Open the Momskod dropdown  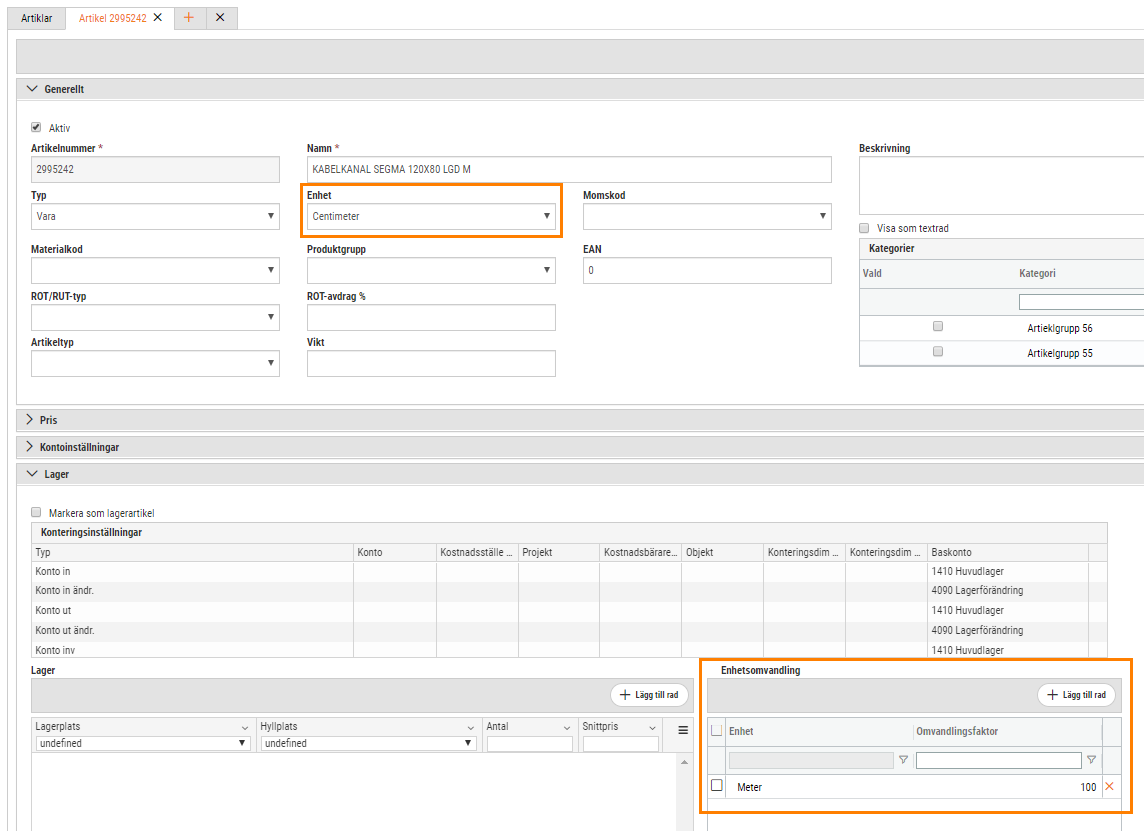click(x=707, y=217)
